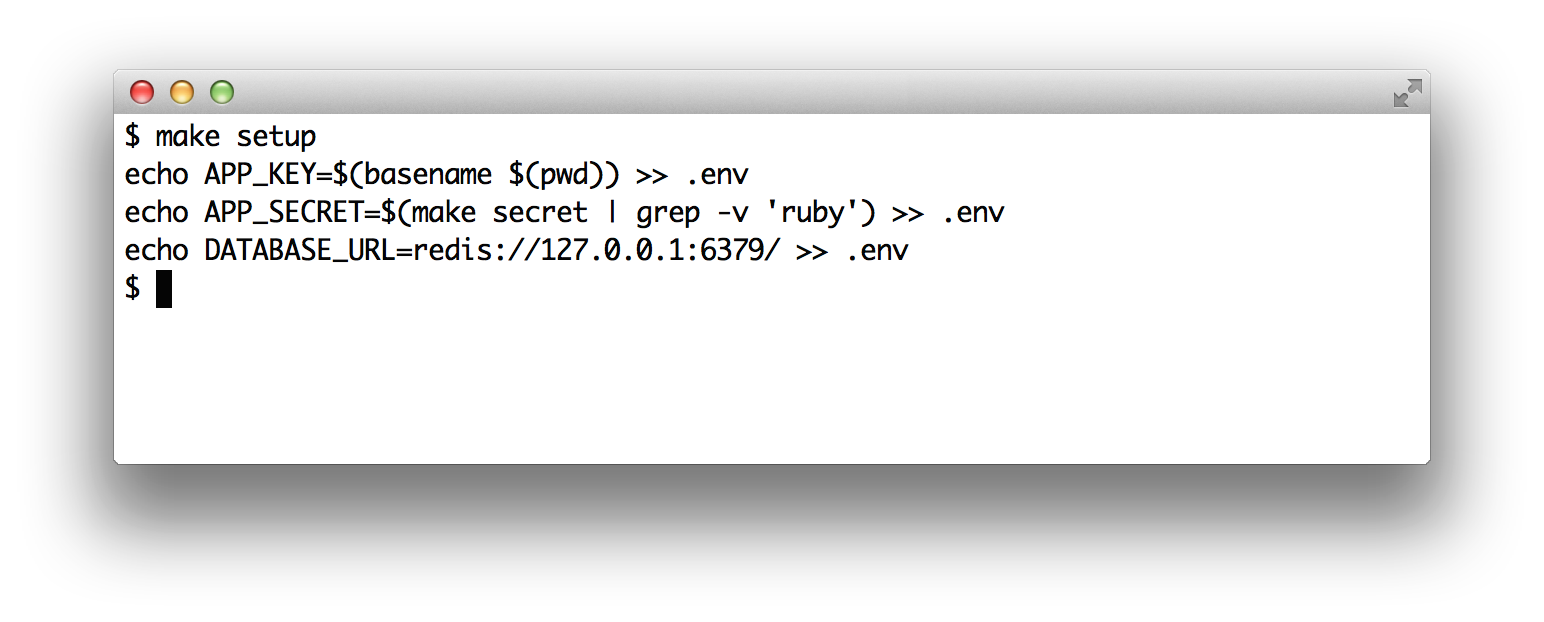Screen dimensions: 1544x622
Task: Click the red close window button
Action: click(142, 93)
